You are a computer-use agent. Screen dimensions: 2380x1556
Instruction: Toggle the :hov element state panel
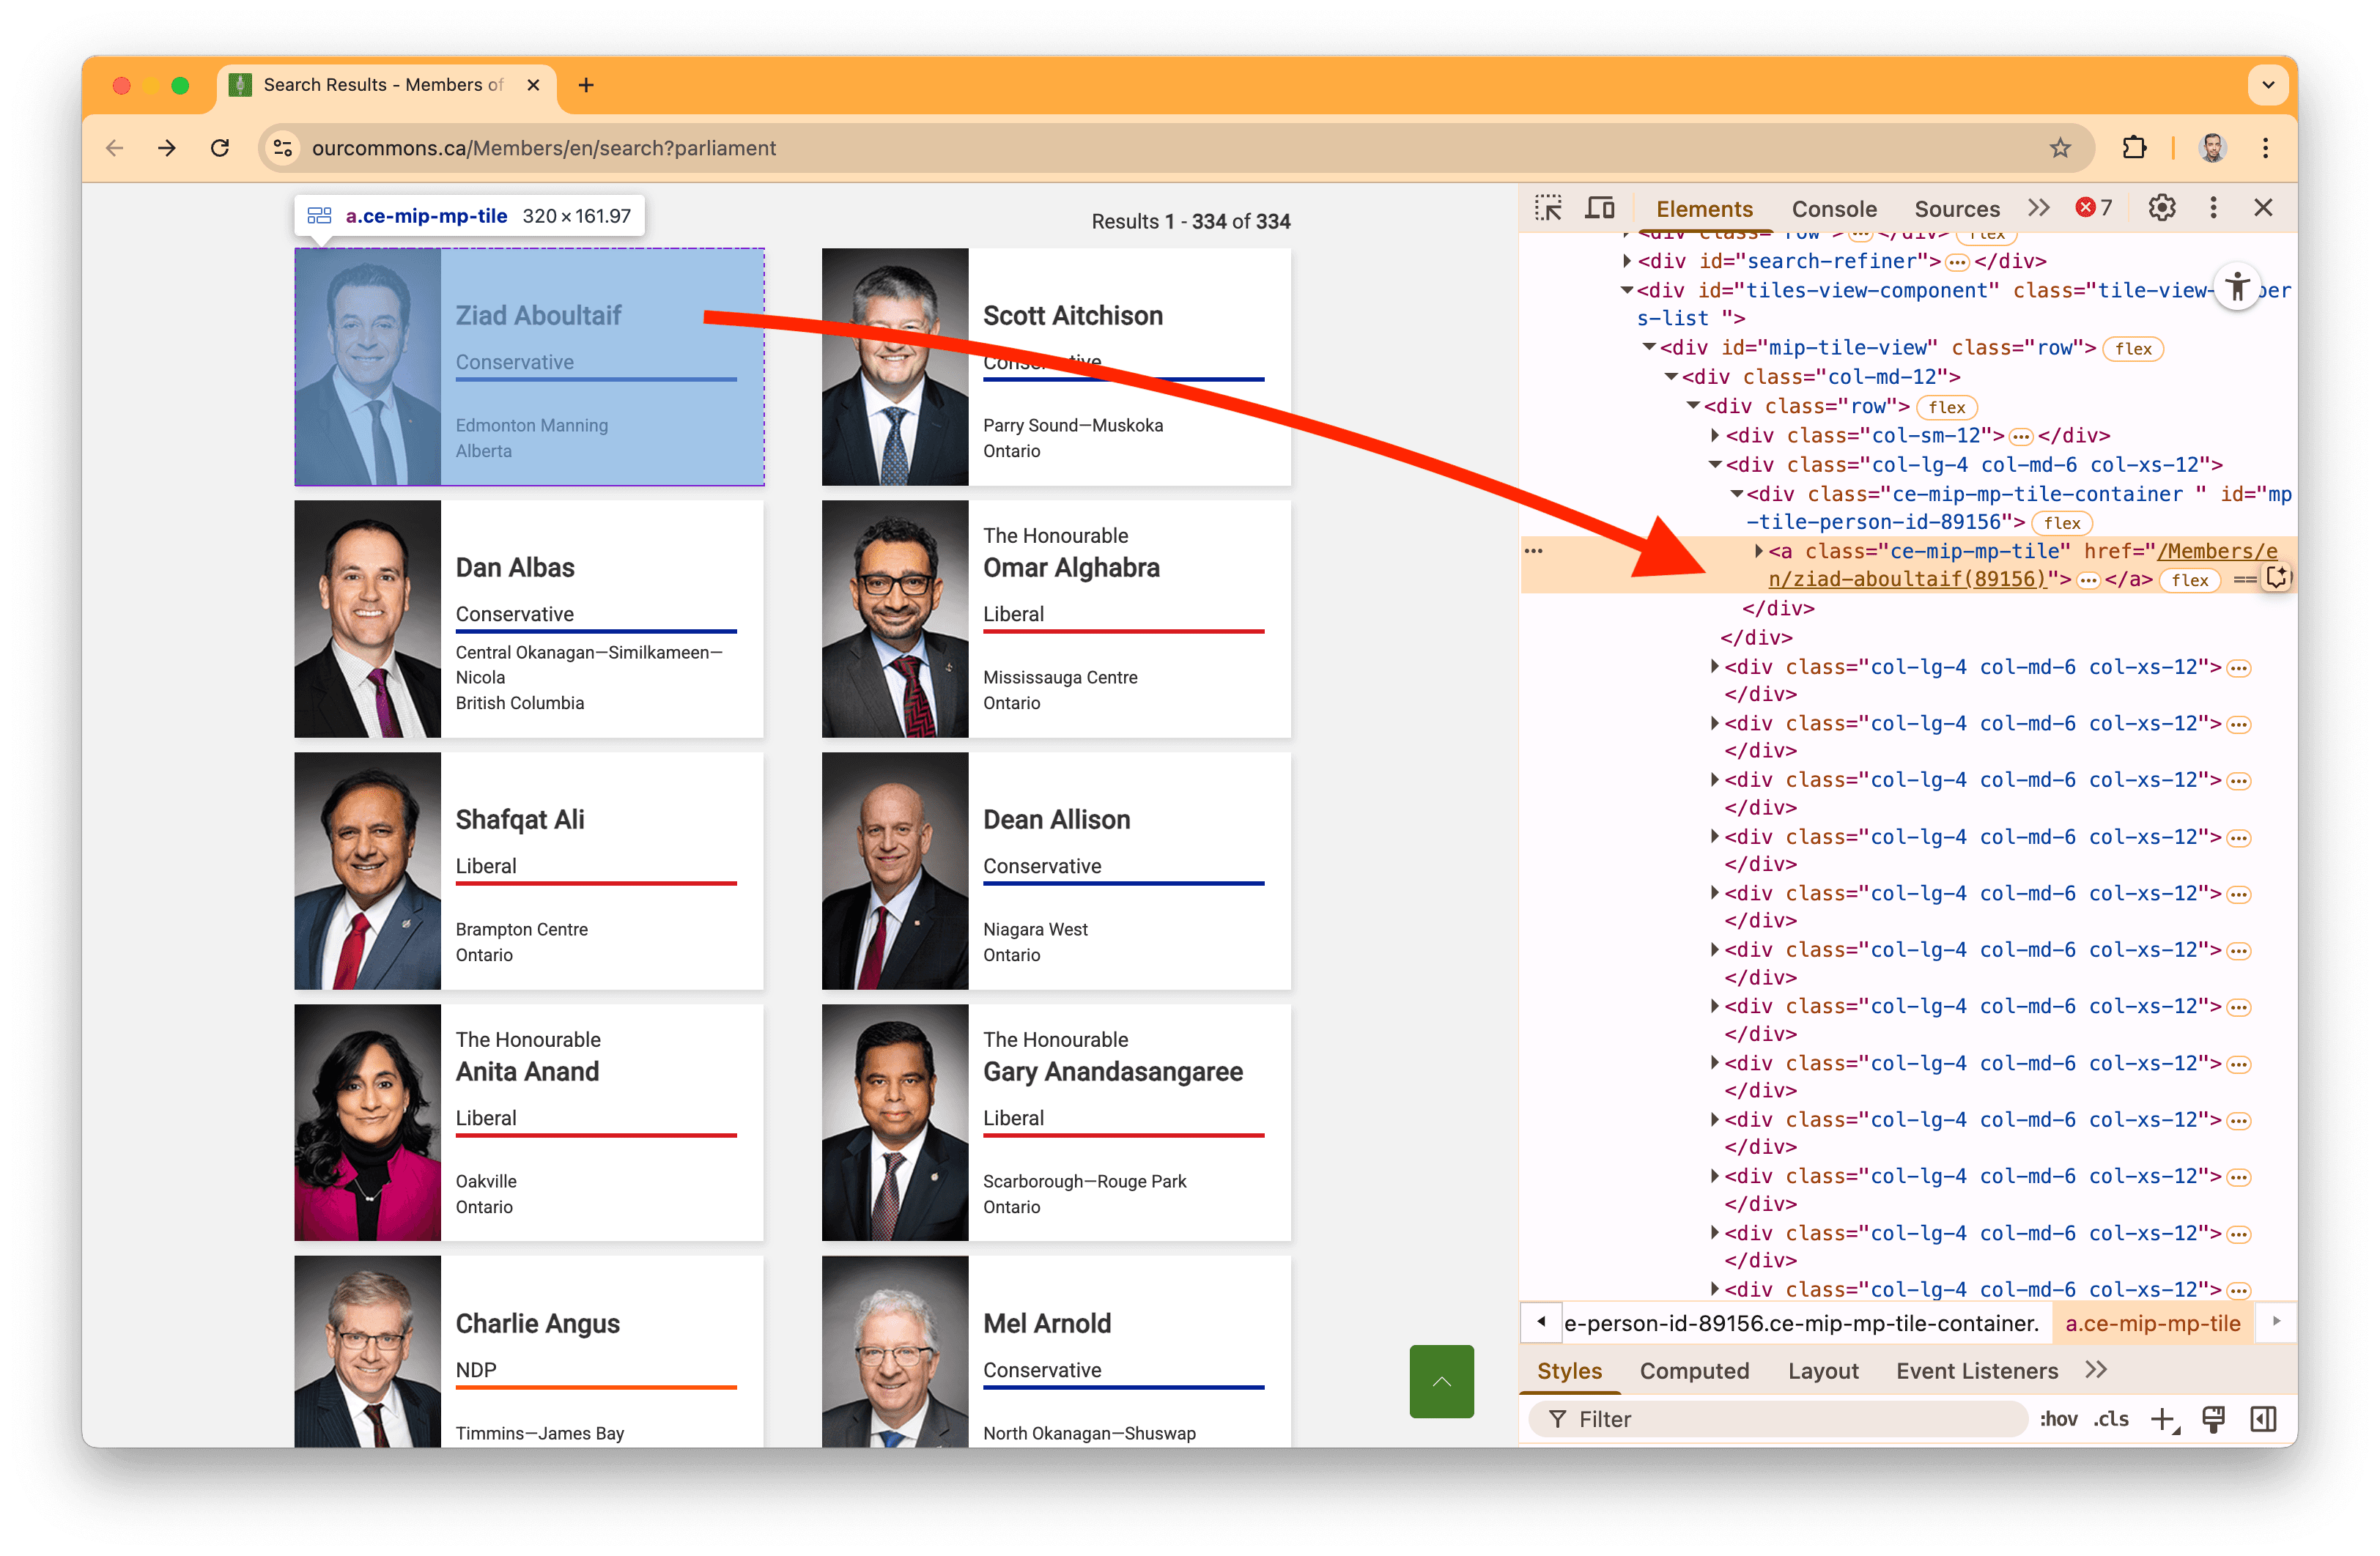pyautogui.click(x=2058, y=1419)
